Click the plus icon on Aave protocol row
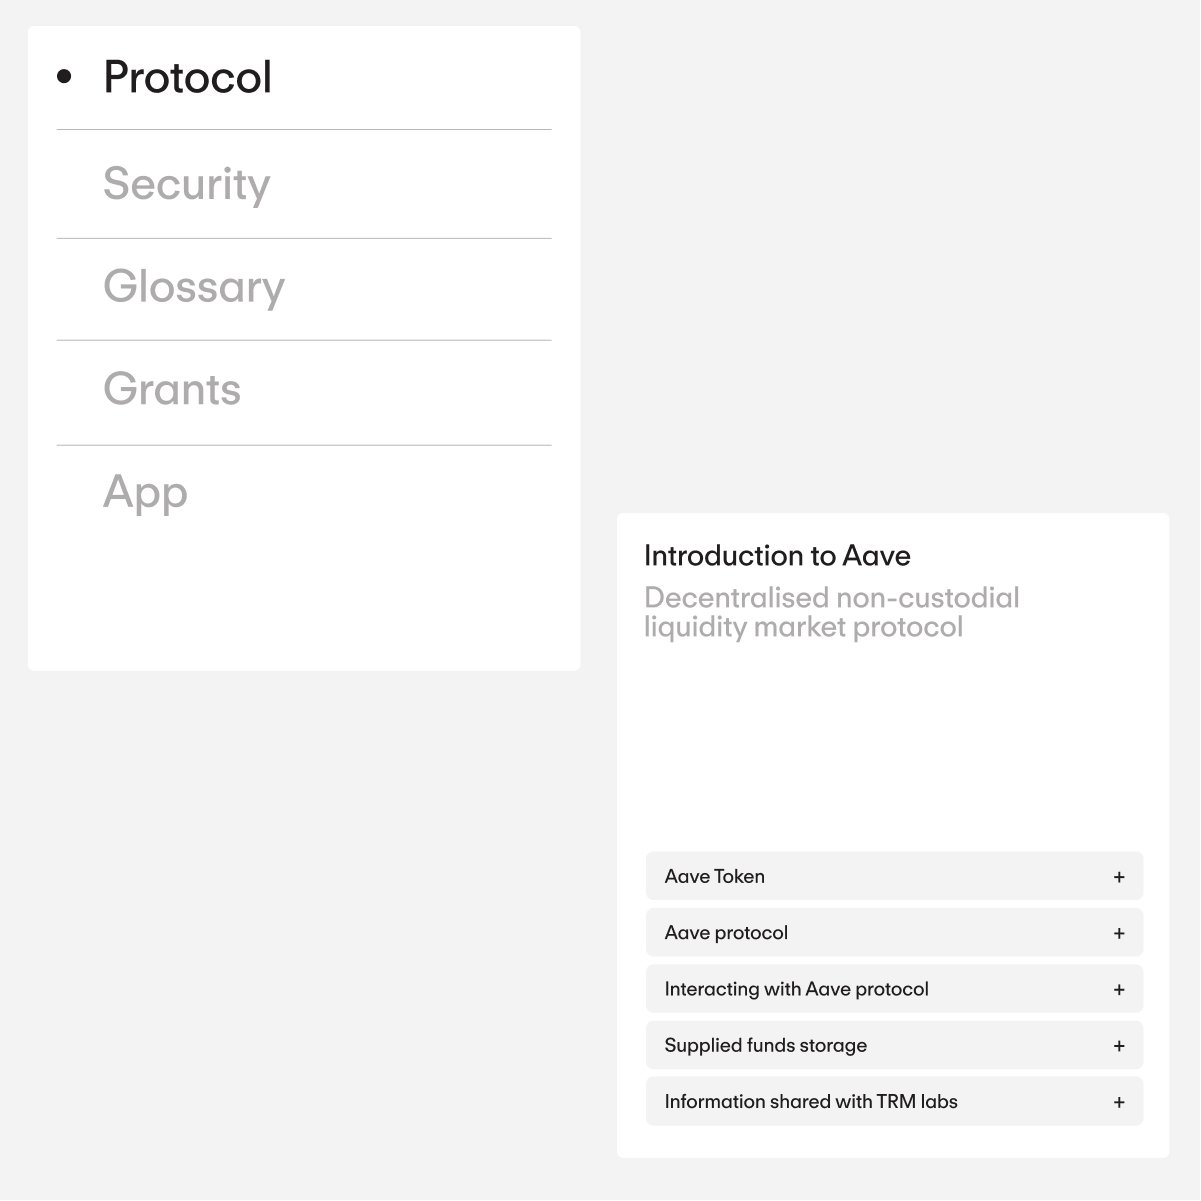Viewport: 1201px width, 1201px height. 1119,933
